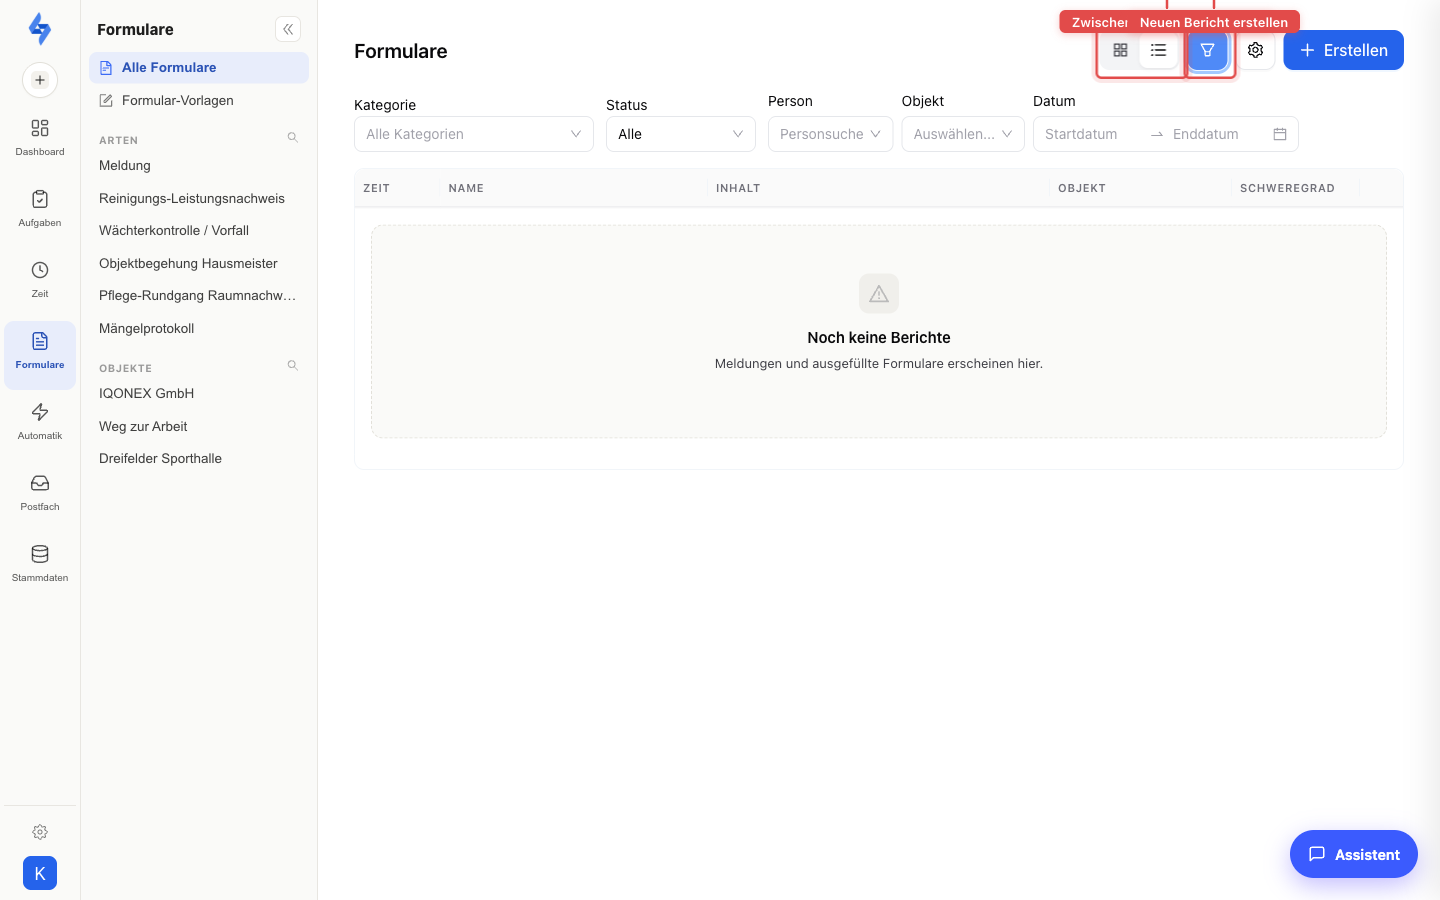Select the Meldung form type

[199, 165]
